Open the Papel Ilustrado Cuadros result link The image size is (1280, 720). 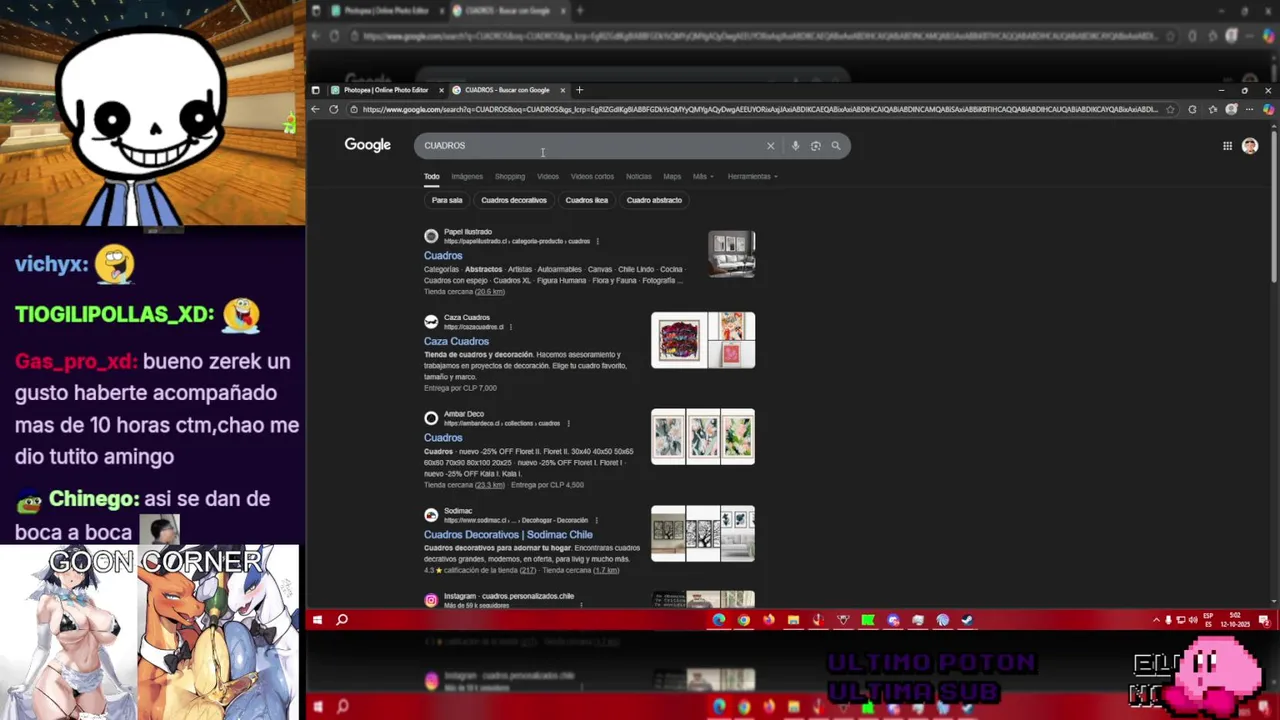tap(443, 255)
